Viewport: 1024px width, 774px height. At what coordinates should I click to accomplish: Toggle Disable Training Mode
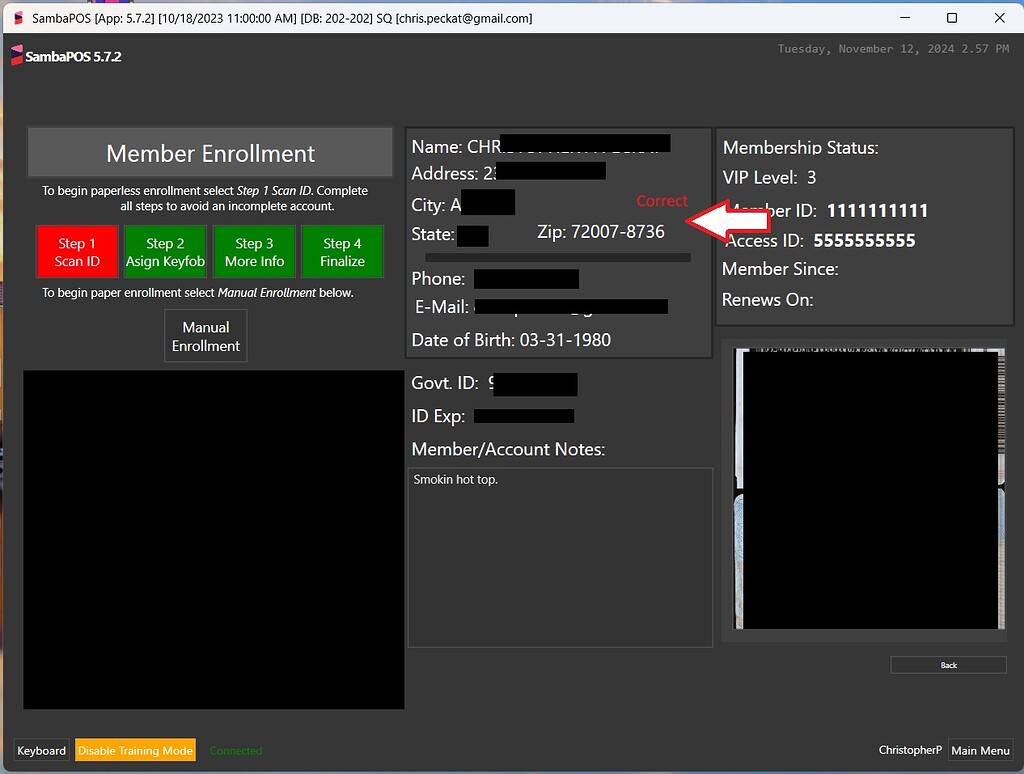tap(135, 750)
